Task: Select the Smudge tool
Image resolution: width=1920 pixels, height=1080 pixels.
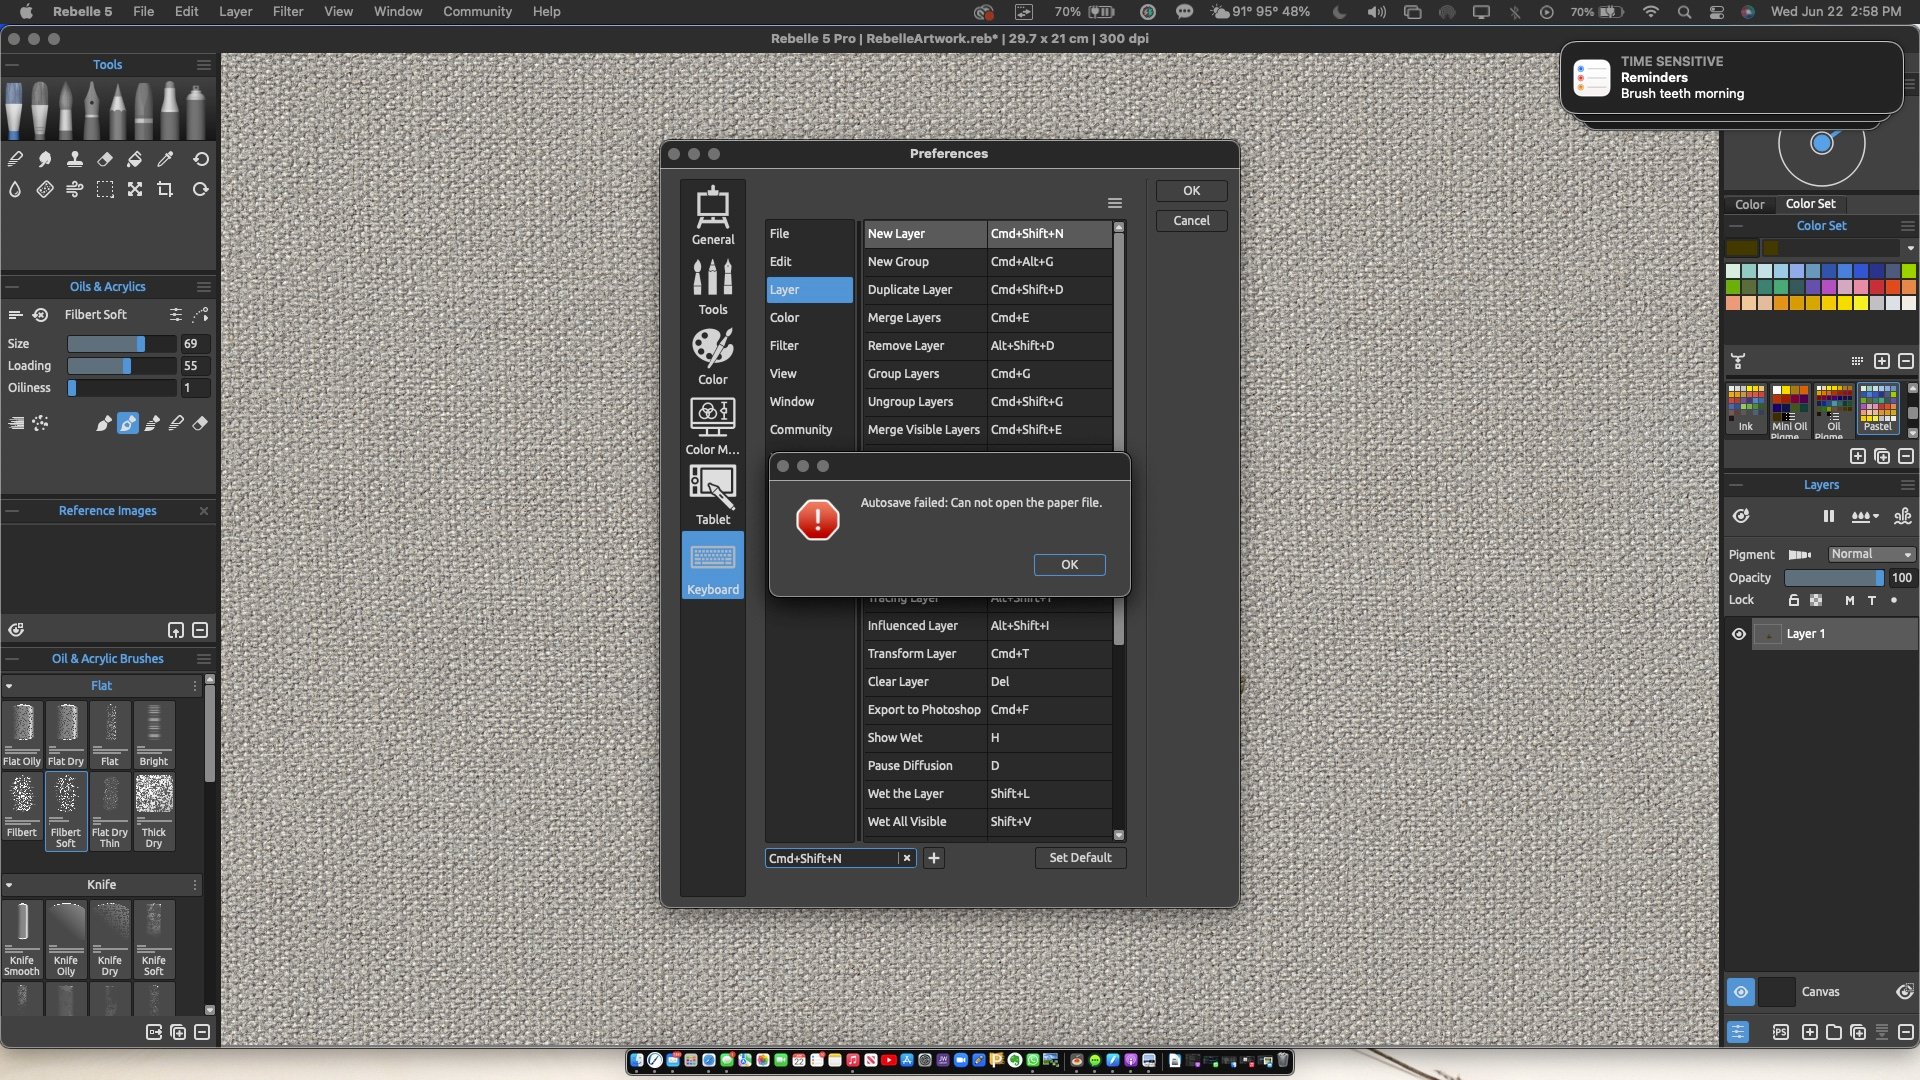Action: coord(45,159)
